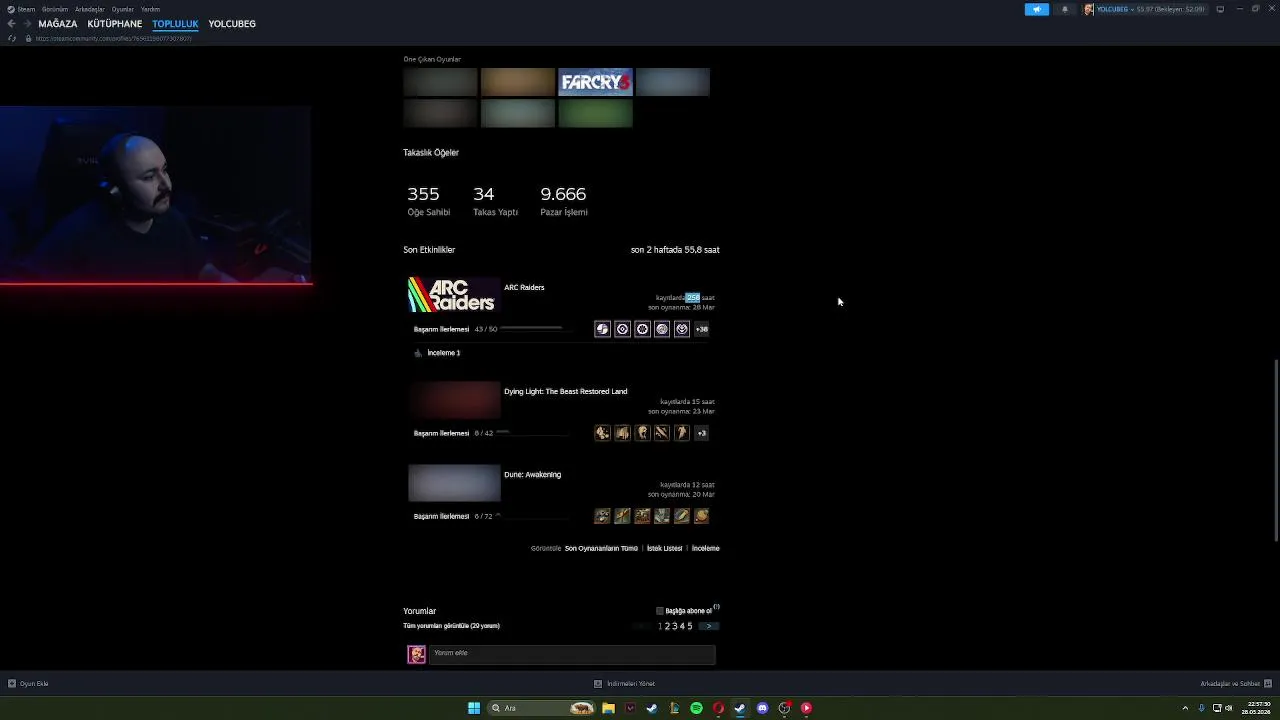The height and width of the screenshot is (720, 1280).
Task: Switch to Big Picture mode icon
Action: coord(1220,9)
